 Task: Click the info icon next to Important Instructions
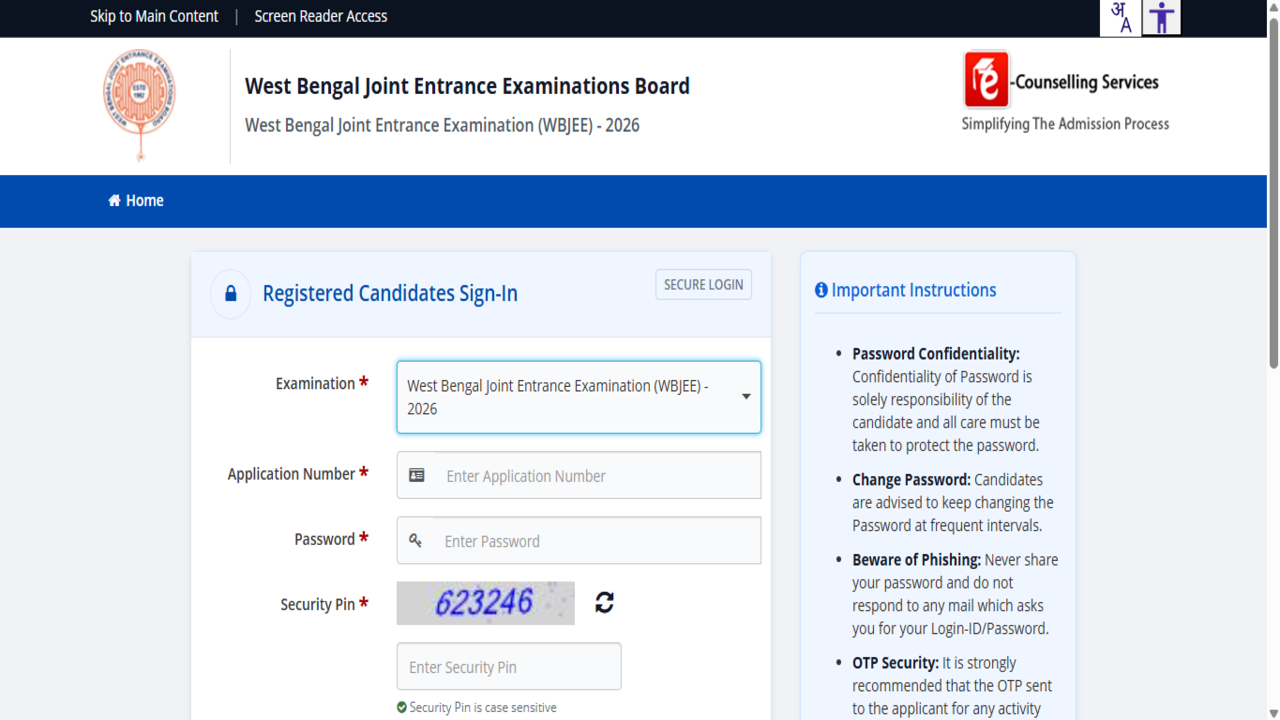pos(821,290)
